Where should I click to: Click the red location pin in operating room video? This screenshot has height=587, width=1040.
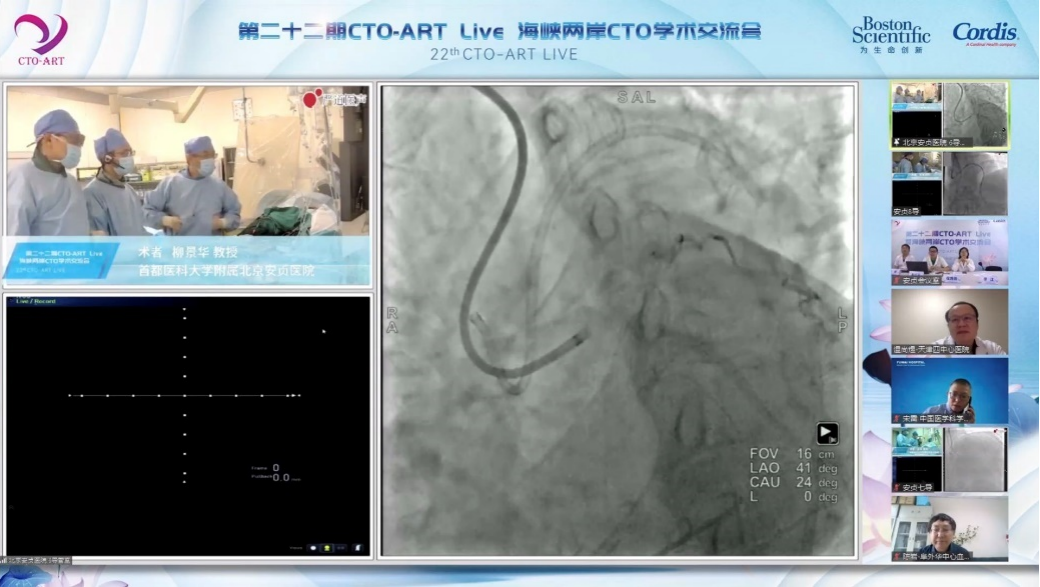310,99
